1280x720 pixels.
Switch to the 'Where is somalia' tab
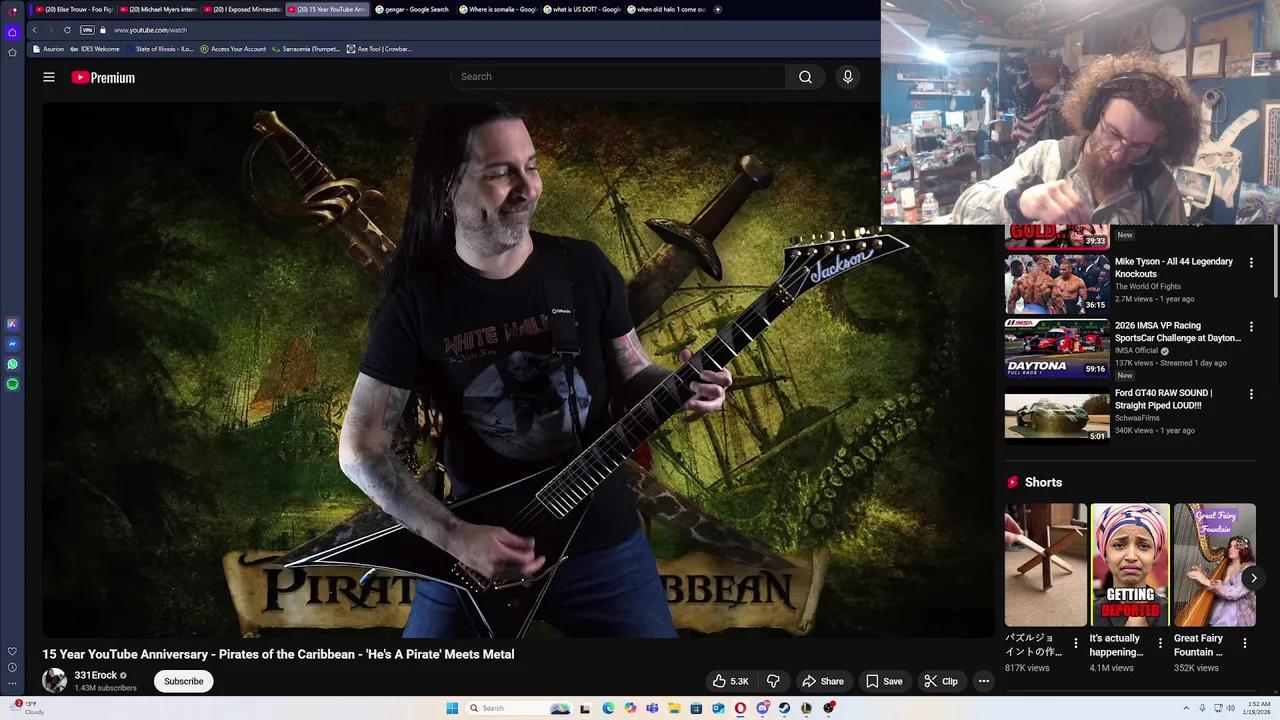(497, 9)
